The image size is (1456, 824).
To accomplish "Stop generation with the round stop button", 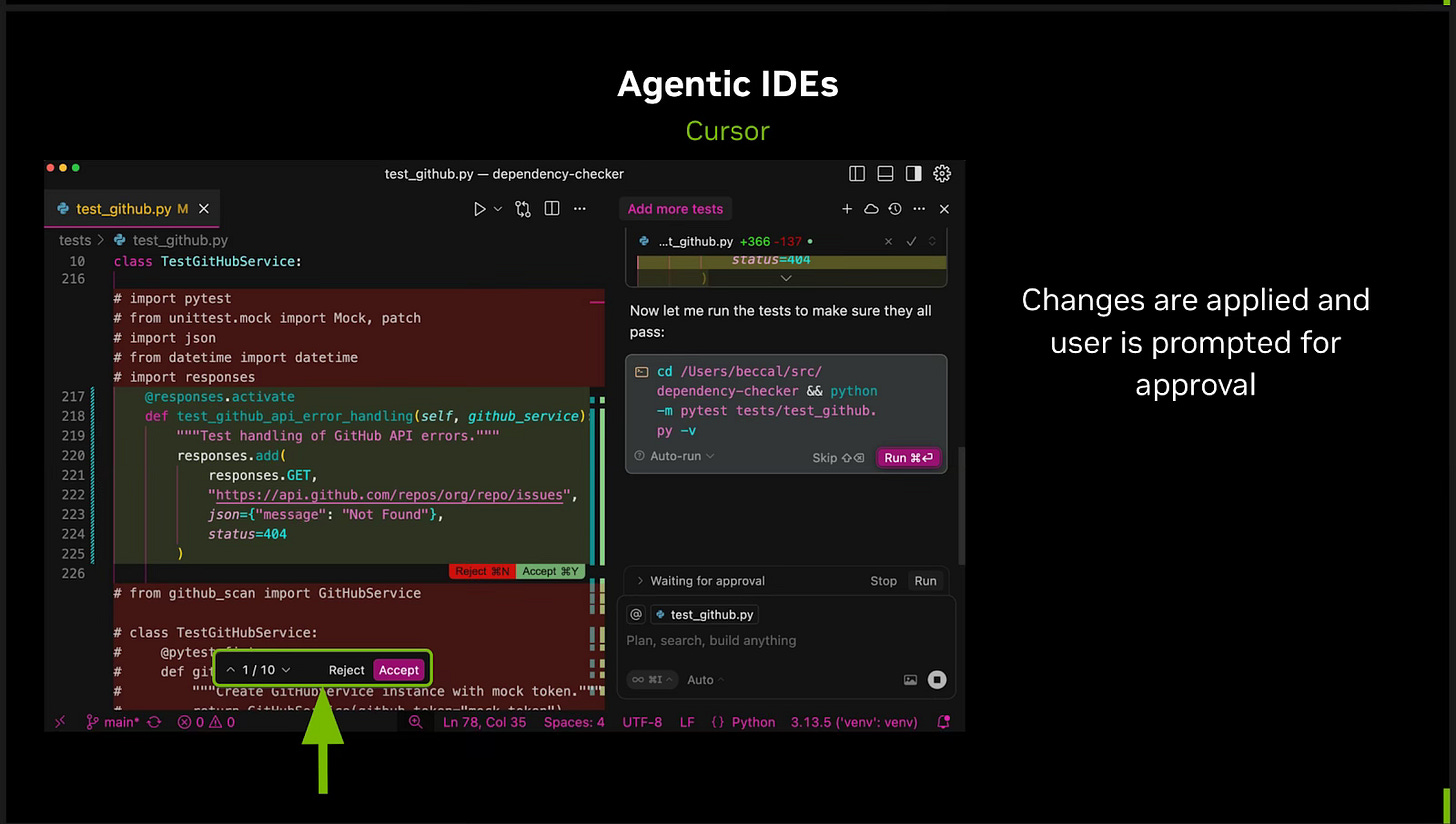I will click(x=937, y=680).
